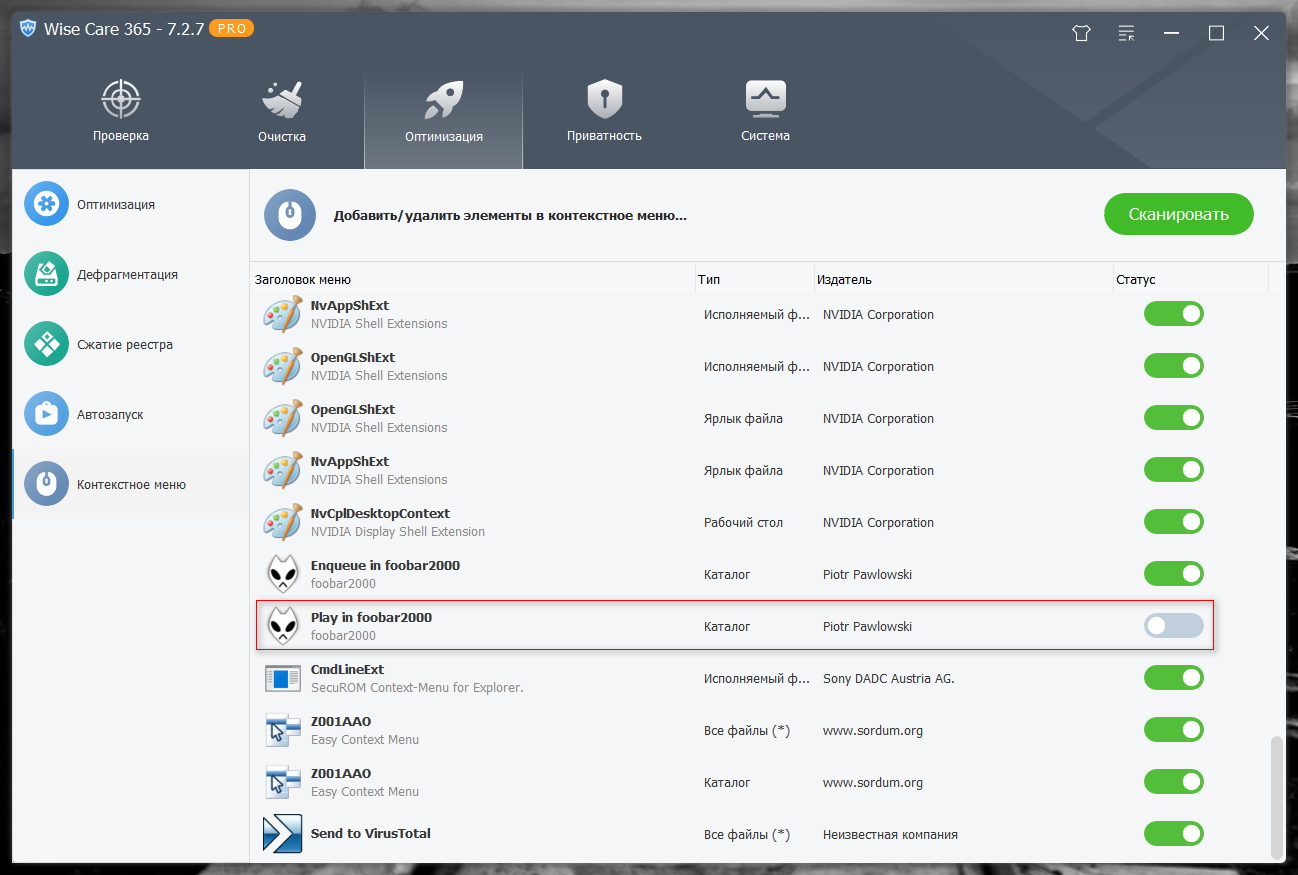Click the Сканировать button
This screenshot has height=875, width=1298.
1178,214
